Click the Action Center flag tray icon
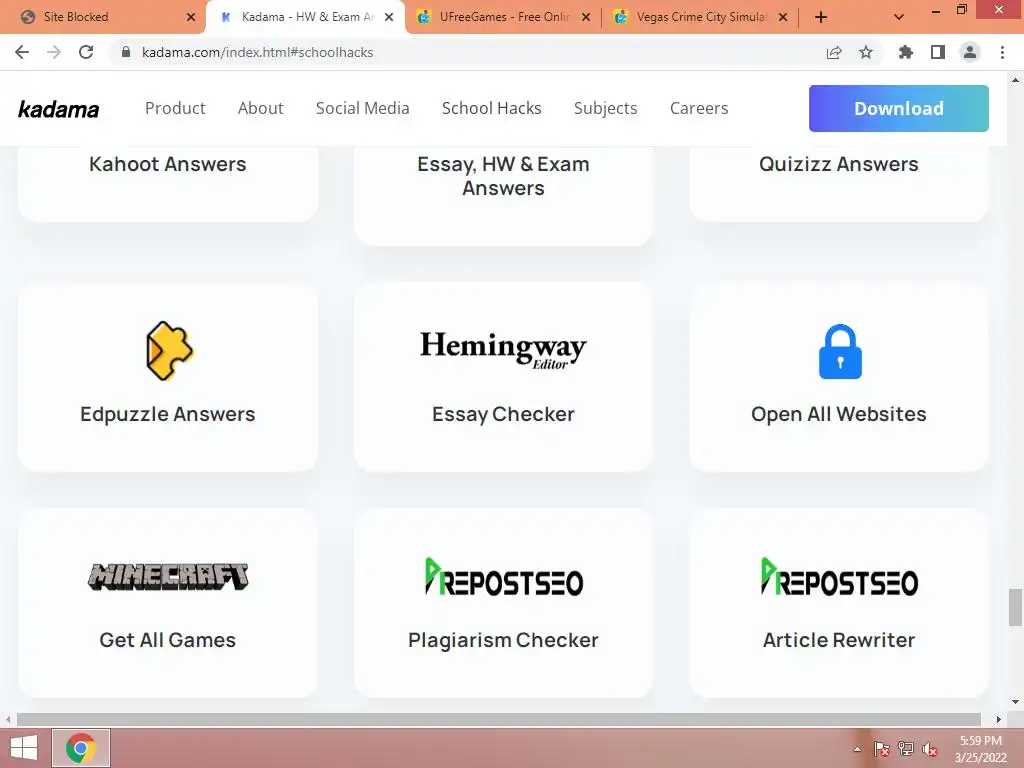The image size is (1024, 768). pyautogui.click(x=882, y=749)
